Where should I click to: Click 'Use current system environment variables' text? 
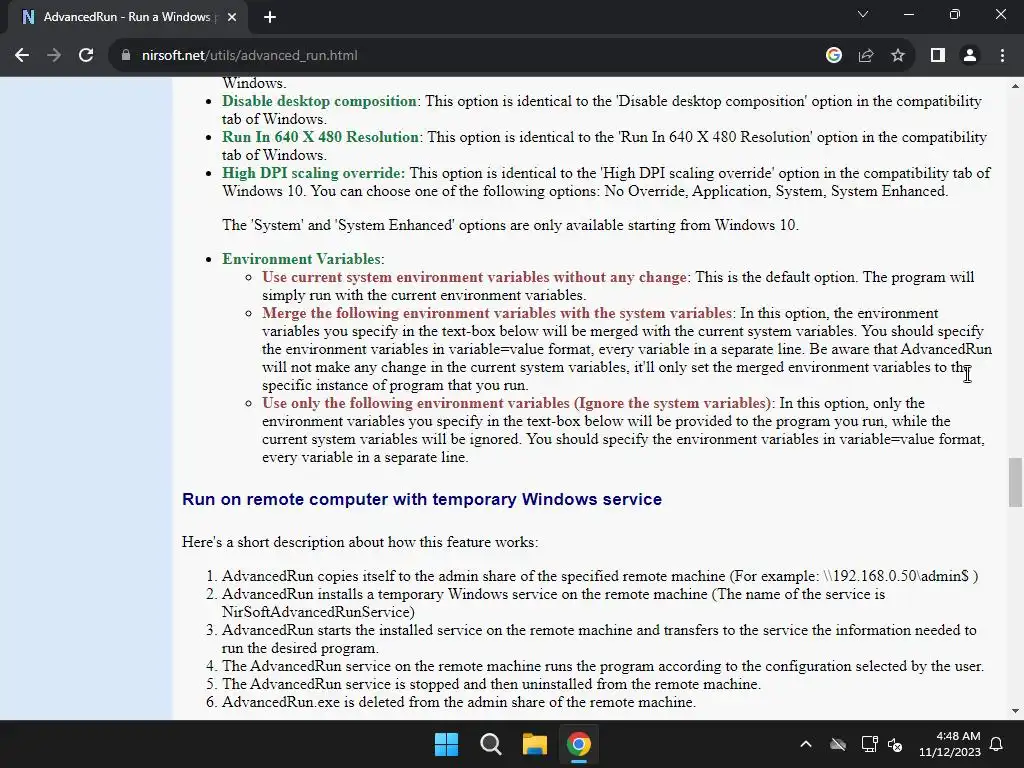point(473,277)
